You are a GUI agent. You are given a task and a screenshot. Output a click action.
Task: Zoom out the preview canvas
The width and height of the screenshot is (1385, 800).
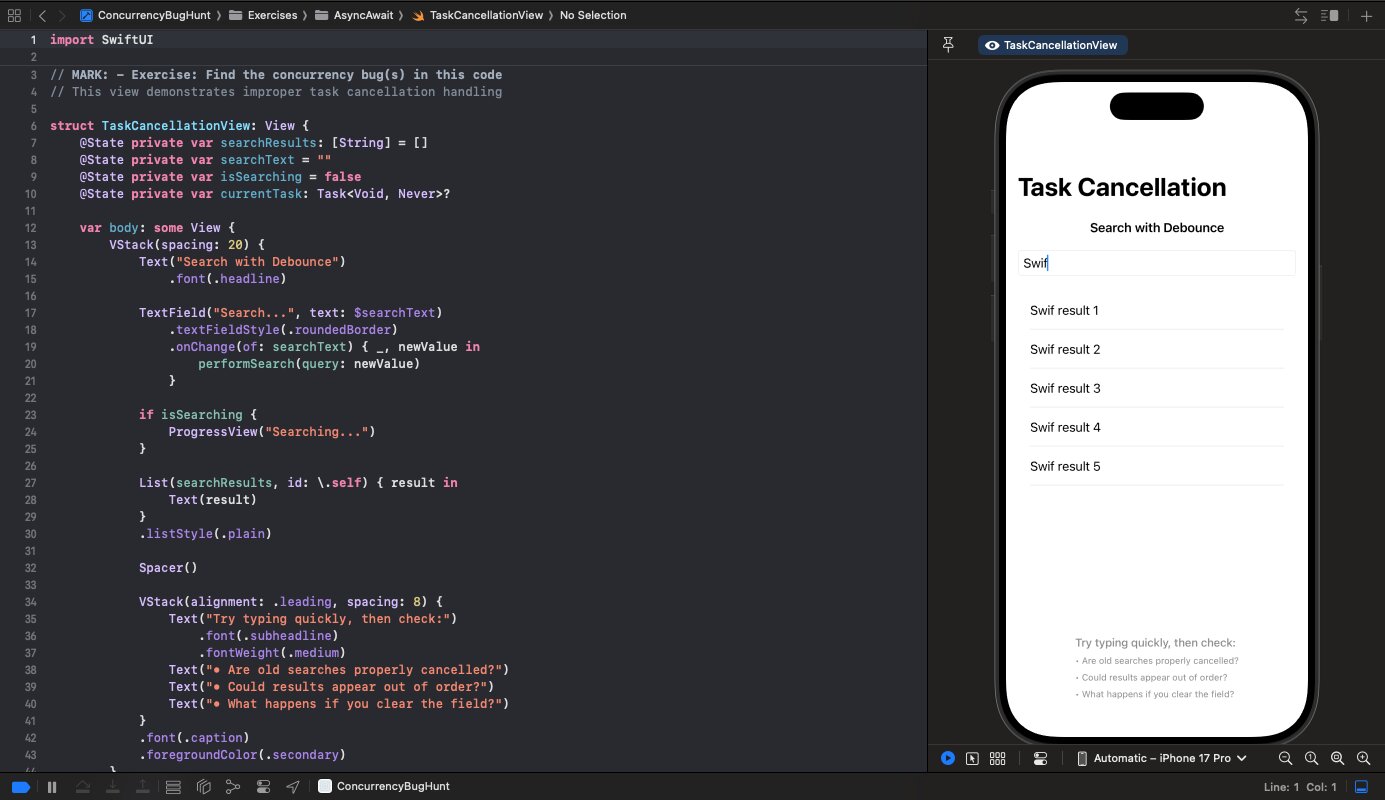(x=1285, y=758)
